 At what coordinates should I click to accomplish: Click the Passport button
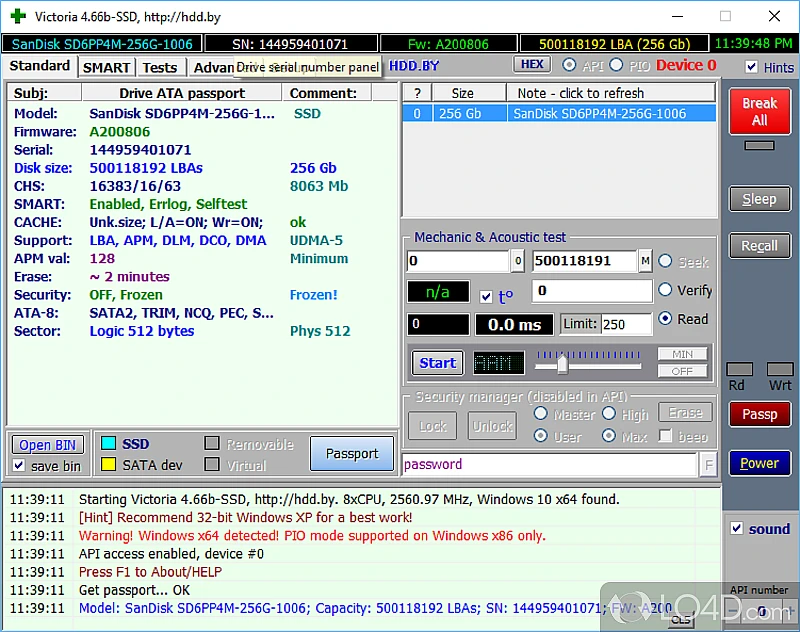tap(352, 453)
